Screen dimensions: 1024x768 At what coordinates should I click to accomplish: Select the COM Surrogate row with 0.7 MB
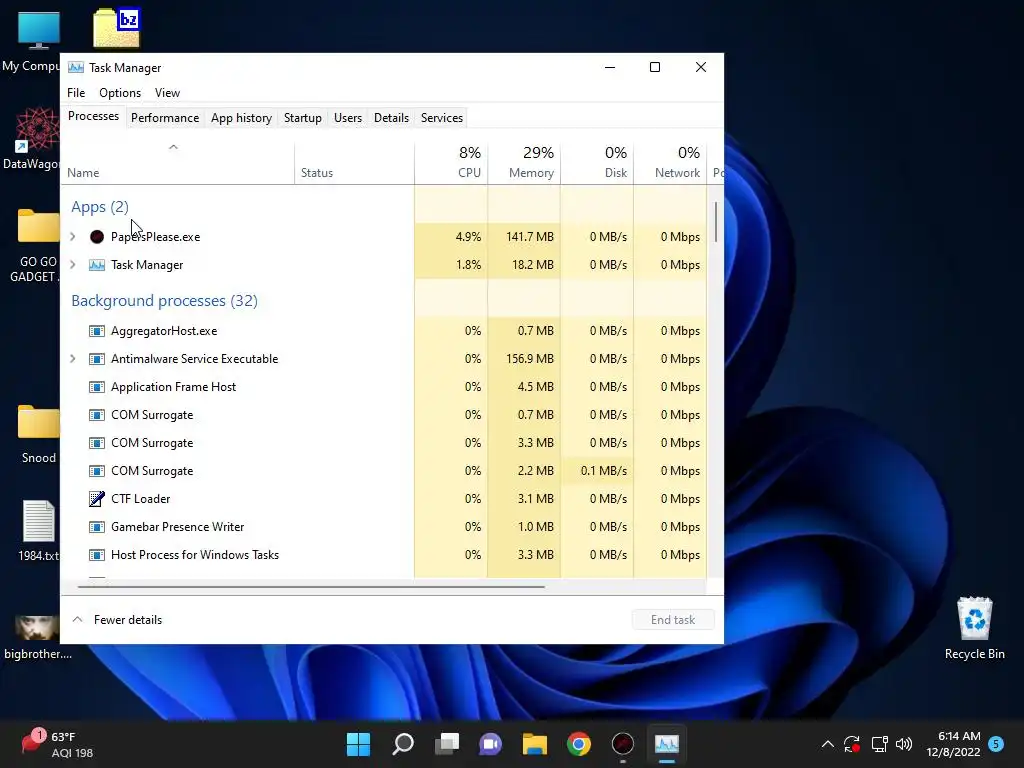pos(383,415)
